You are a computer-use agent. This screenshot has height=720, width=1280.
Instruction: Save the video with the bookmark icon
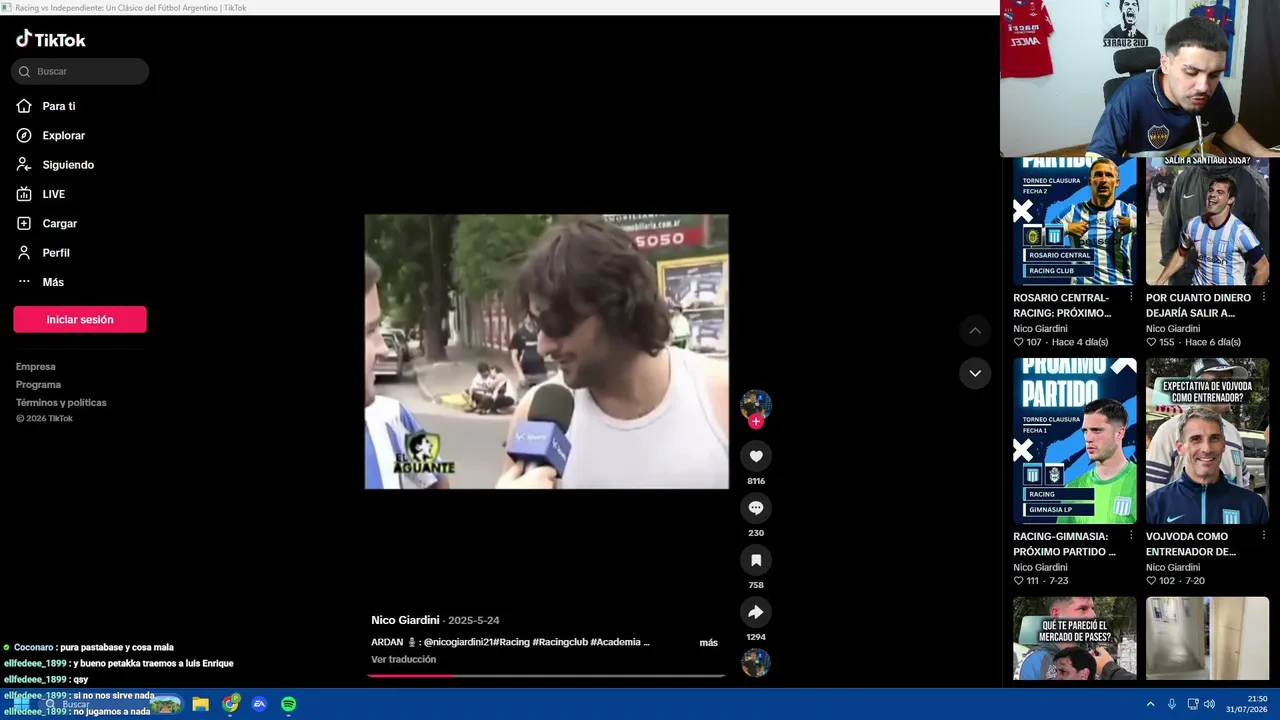pyautogui.click(x=756, y=560)
